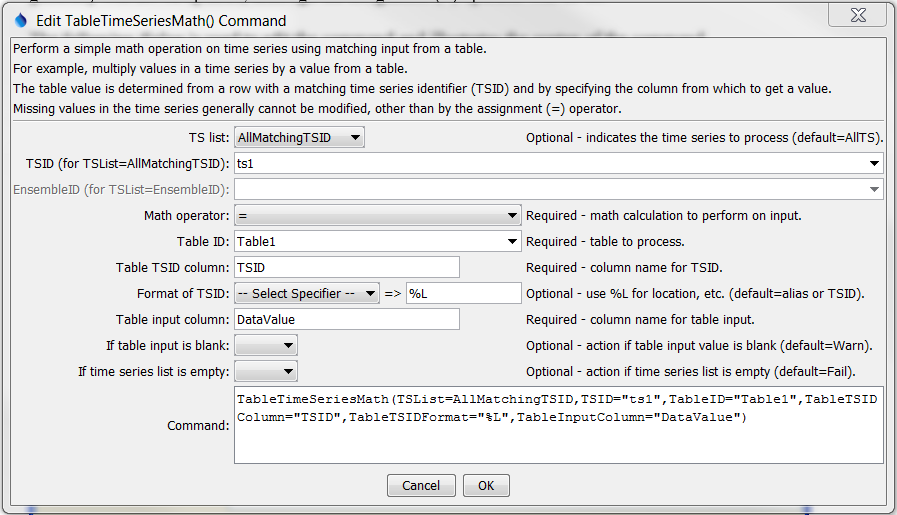Click the Table TSID column field

tap(346, 267)
